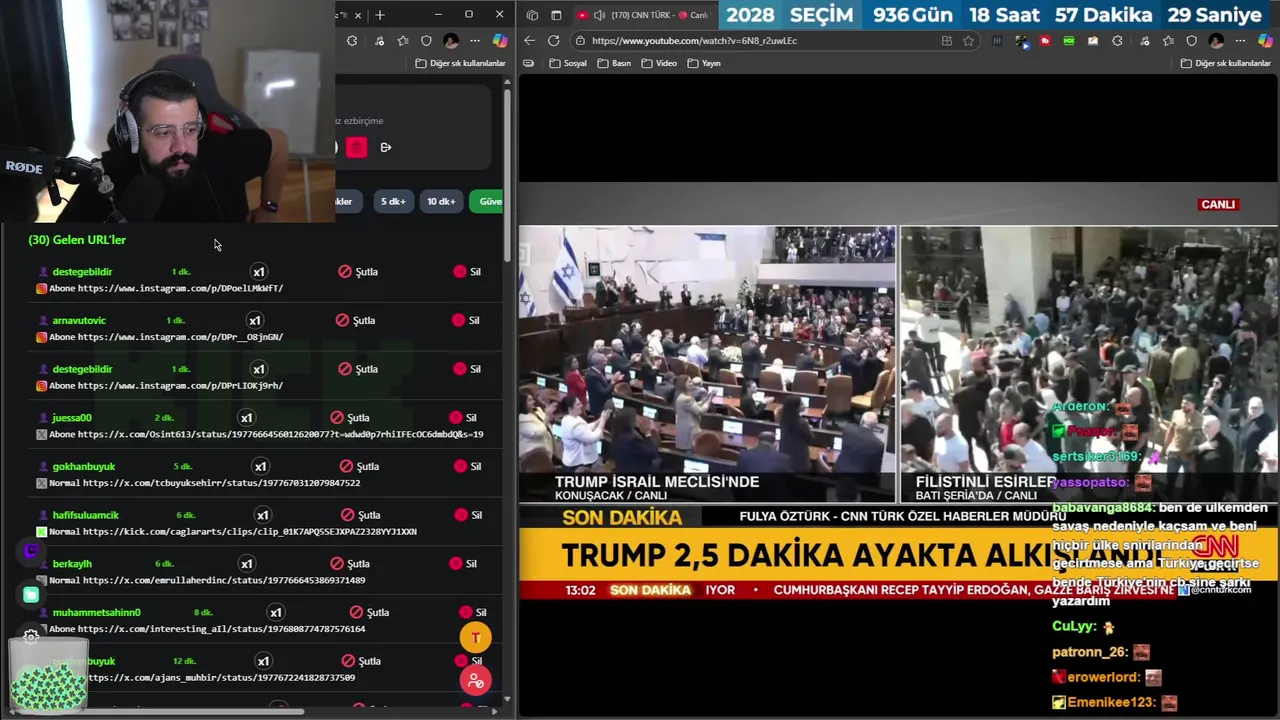The height and width of the screenshot is (720, 1280).
Task: Open Video bookmarks folder
Action: (x=660, y=63)
